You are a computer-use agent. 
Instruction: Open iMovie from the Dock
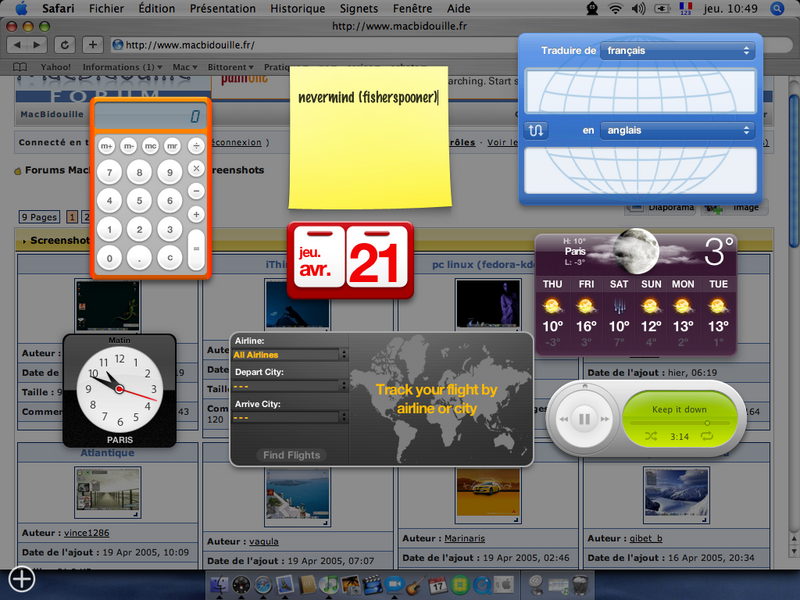tap(373, 585)
